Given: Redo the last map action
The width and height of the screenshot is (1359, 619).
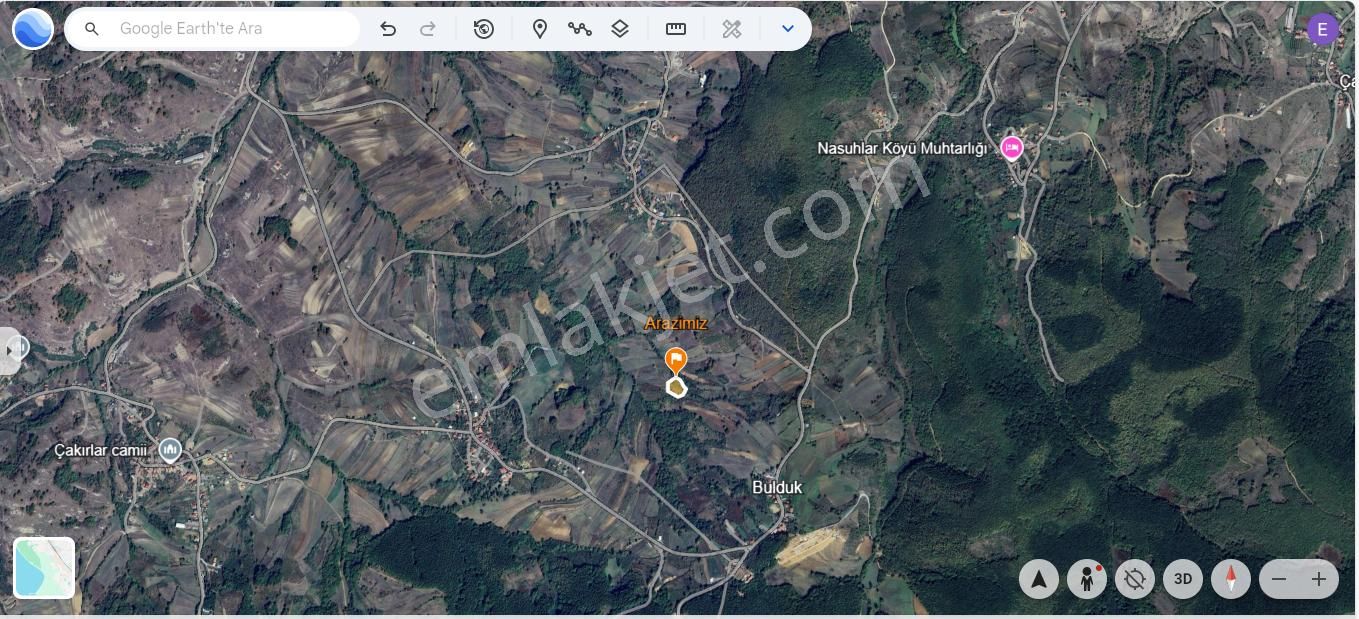Looking at the screenshot, I should point(427,28).
